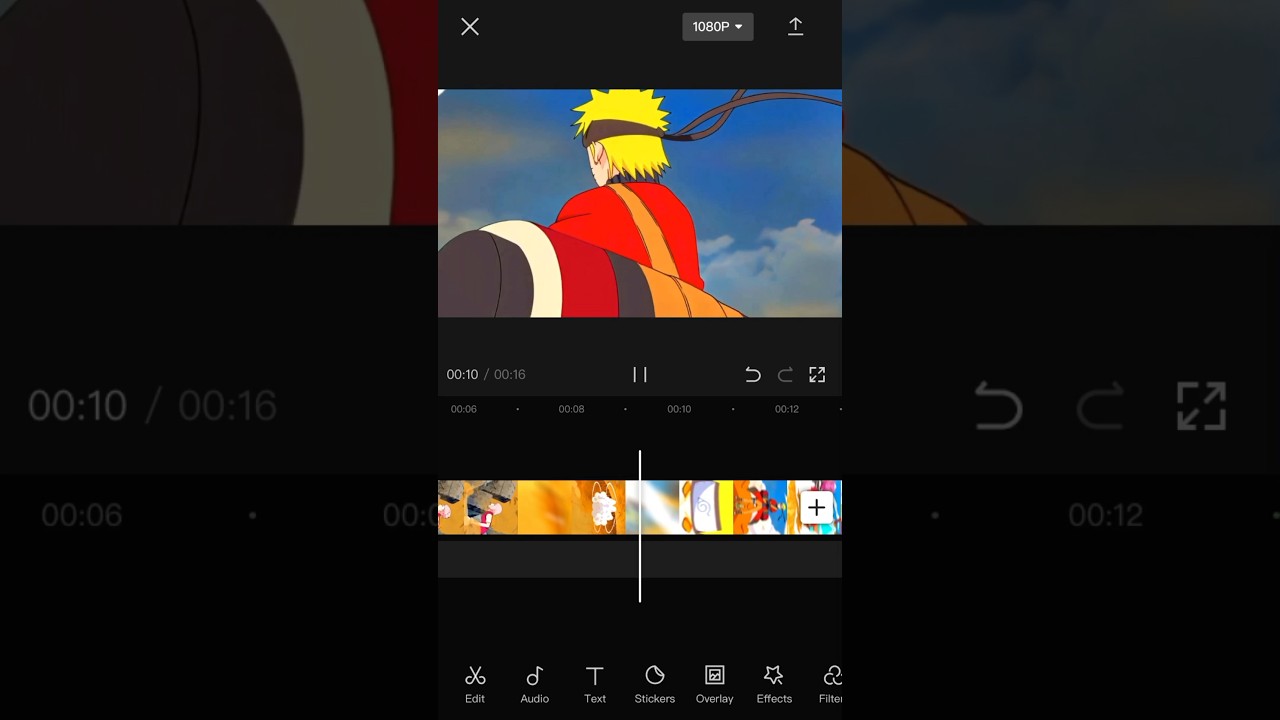Tap the export upload arrow icon
This screenshot has width=1280, height=720.
tap(795, 27)
